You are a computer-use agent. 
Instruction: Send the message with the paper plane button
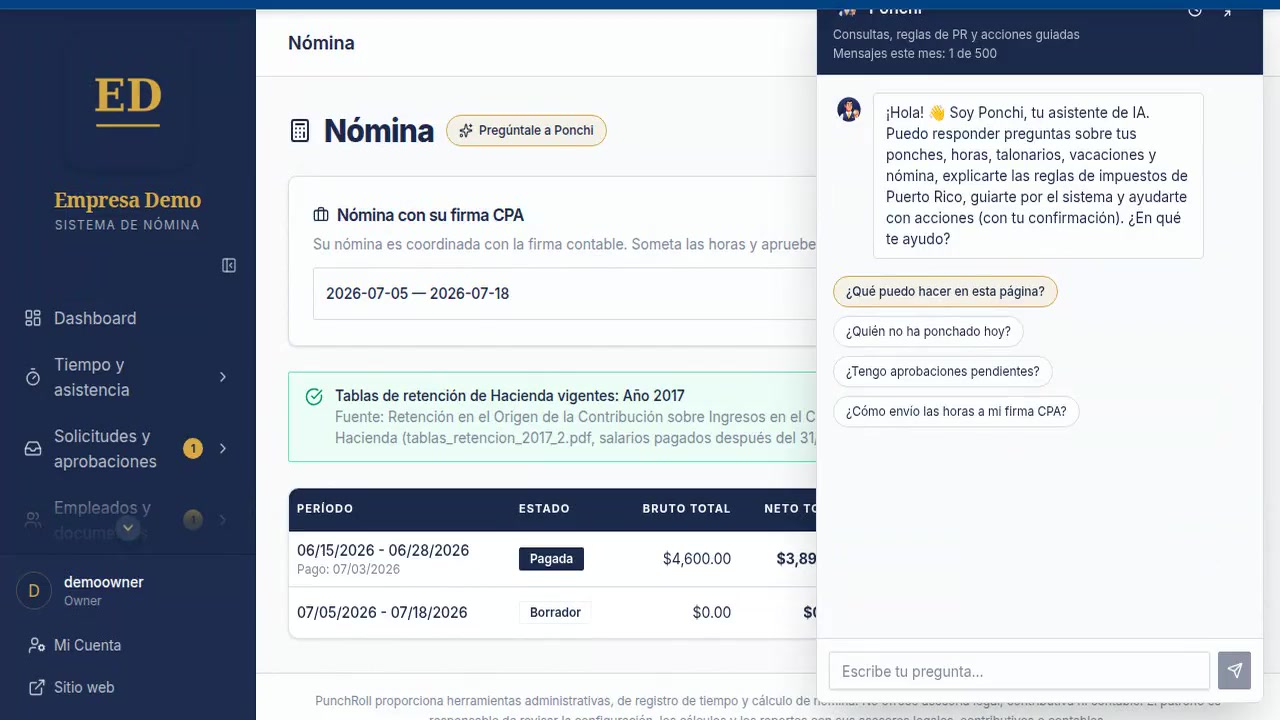1234,671
